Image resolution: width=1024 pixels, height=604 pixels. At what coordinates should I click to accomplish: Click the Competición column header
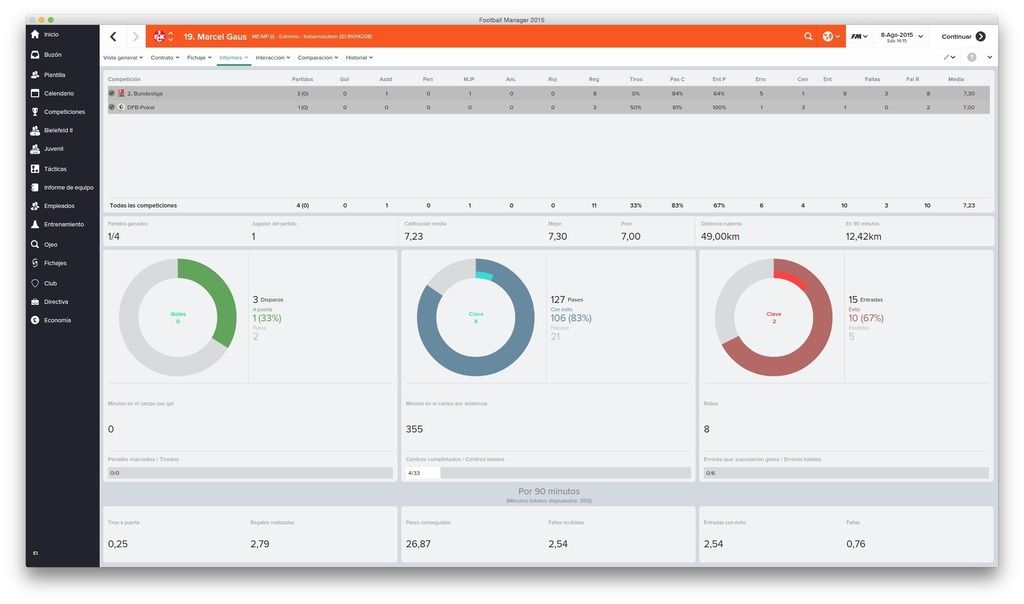tap(124, 79)
